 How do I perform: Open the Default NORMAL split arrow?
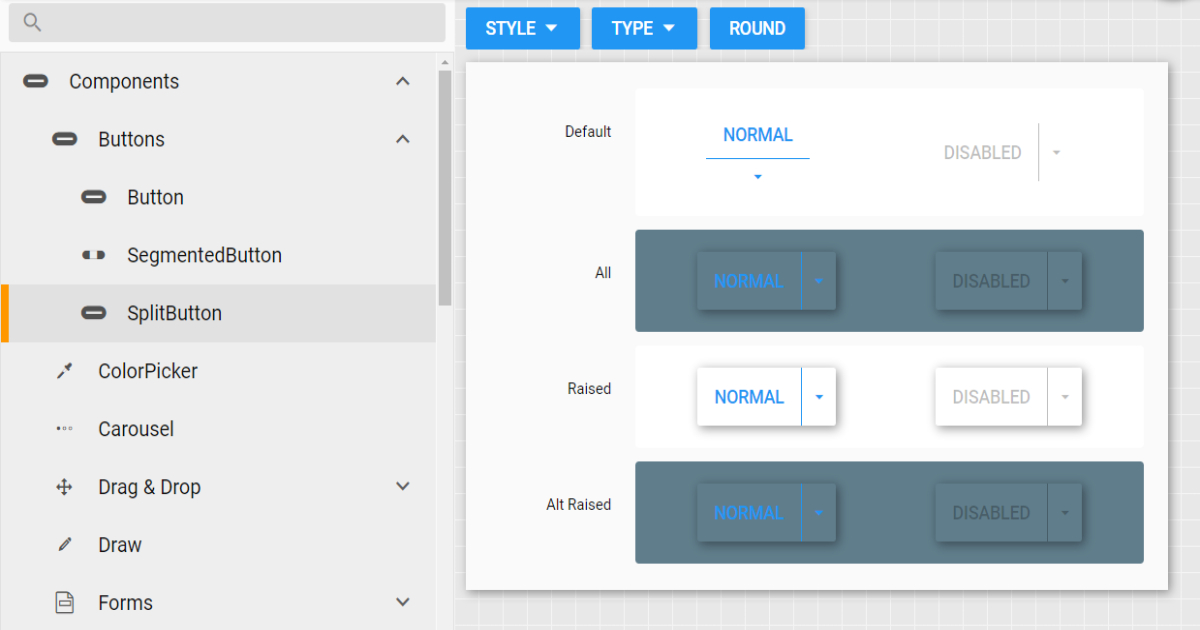point(758,177)
